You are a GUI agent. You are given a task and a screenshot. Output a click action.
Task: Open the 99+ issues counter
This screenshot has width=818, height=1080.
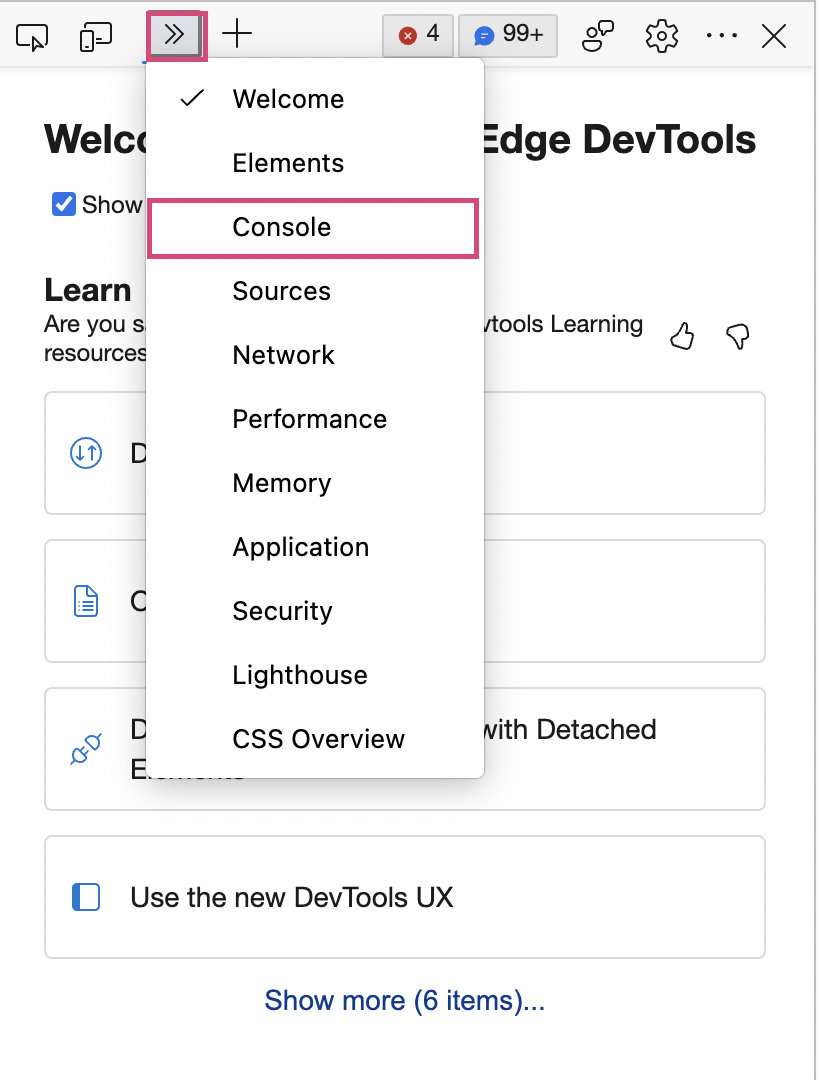(508, 34)
